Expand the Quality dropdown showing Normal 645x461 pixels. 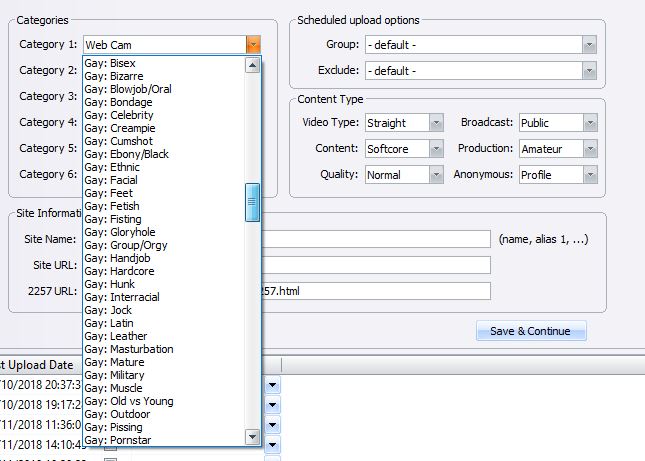point(436,175)
